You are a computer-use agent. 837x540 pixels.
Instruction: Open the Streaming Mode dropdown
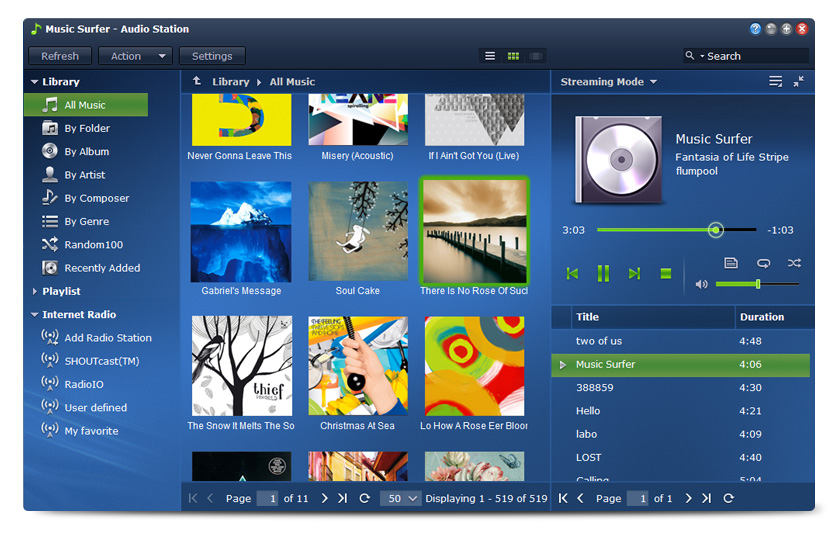(x=608, y=82)
